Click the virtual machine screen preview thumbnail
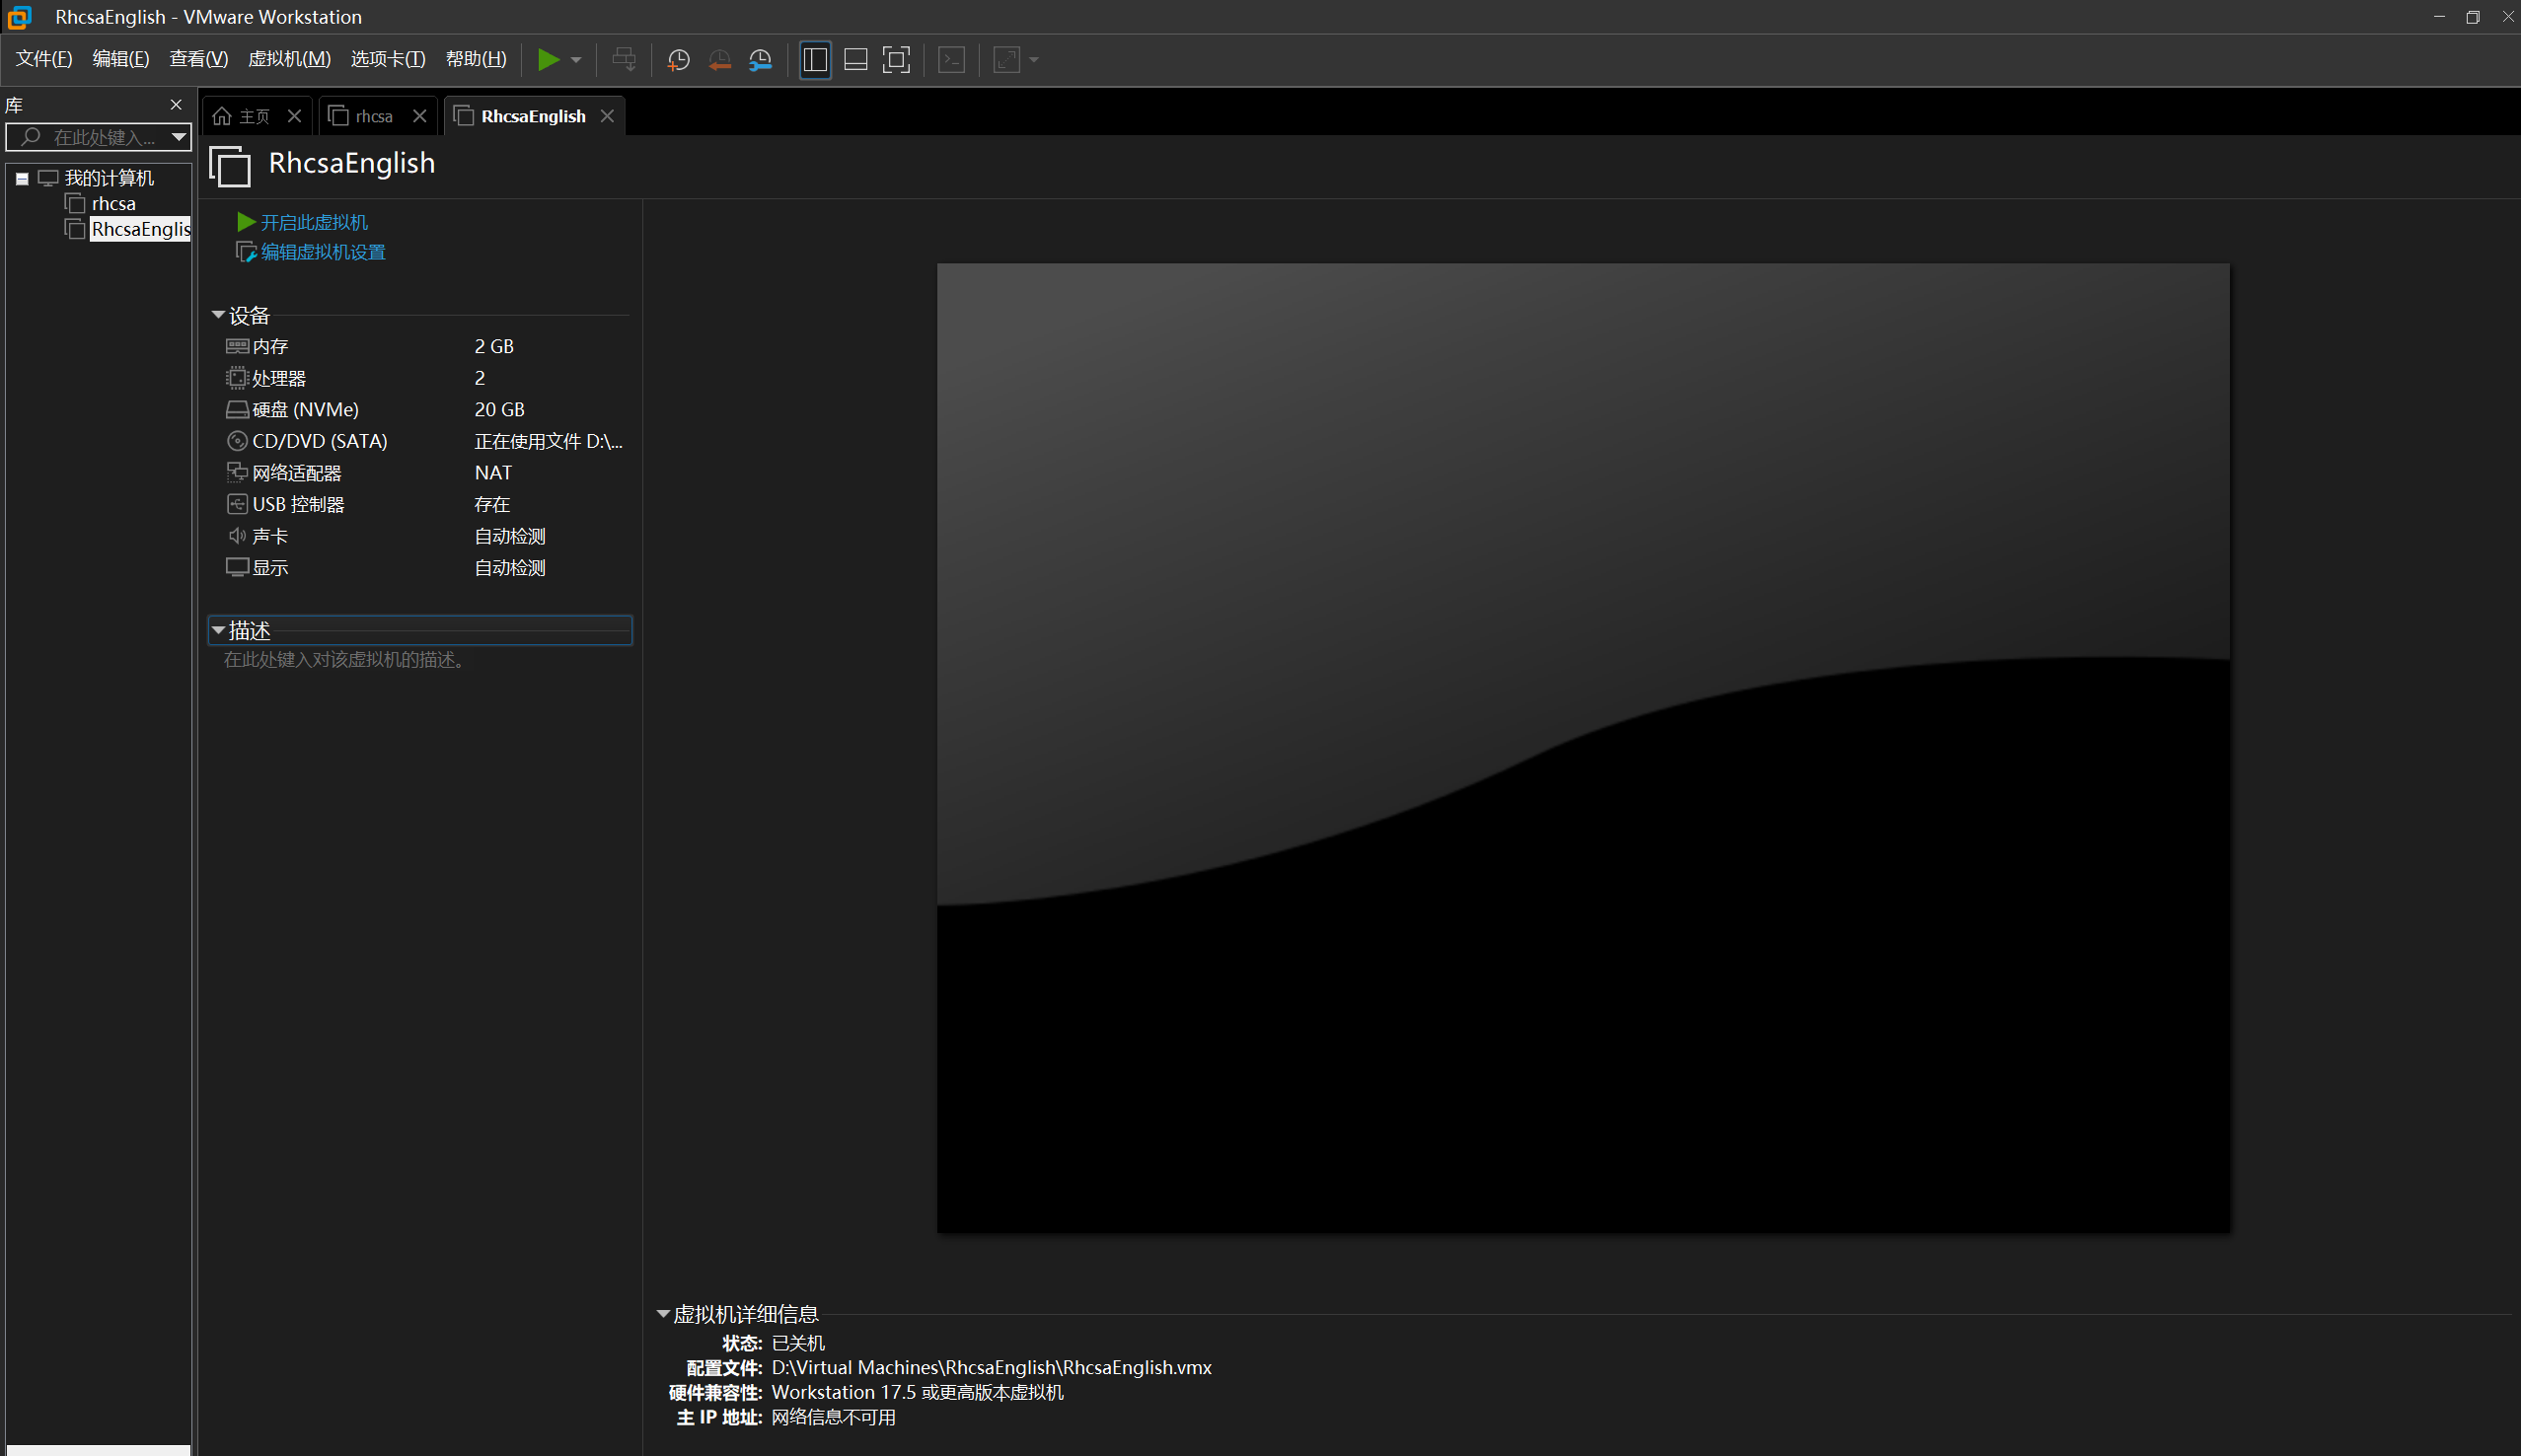 click(x=1583, y=747)
